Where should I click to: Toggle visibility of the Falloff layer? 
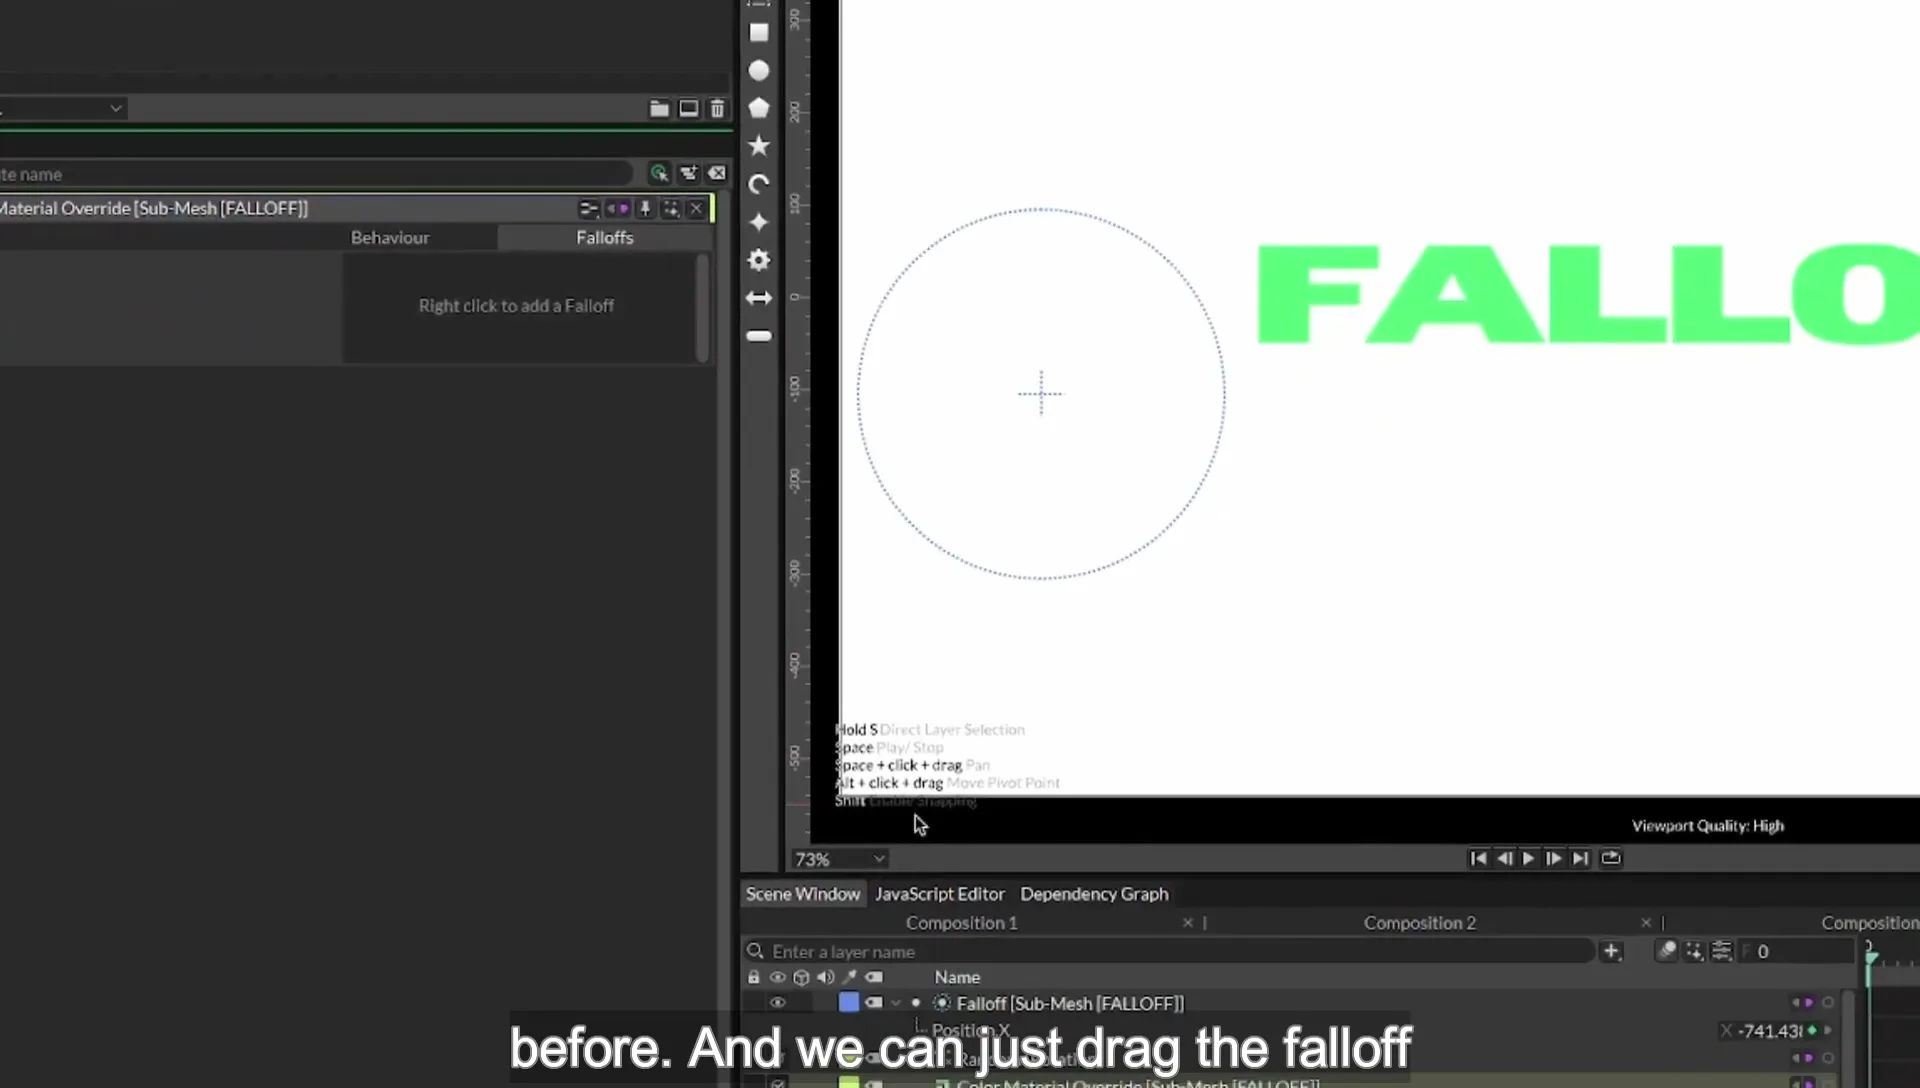[x=777, y=1003]
